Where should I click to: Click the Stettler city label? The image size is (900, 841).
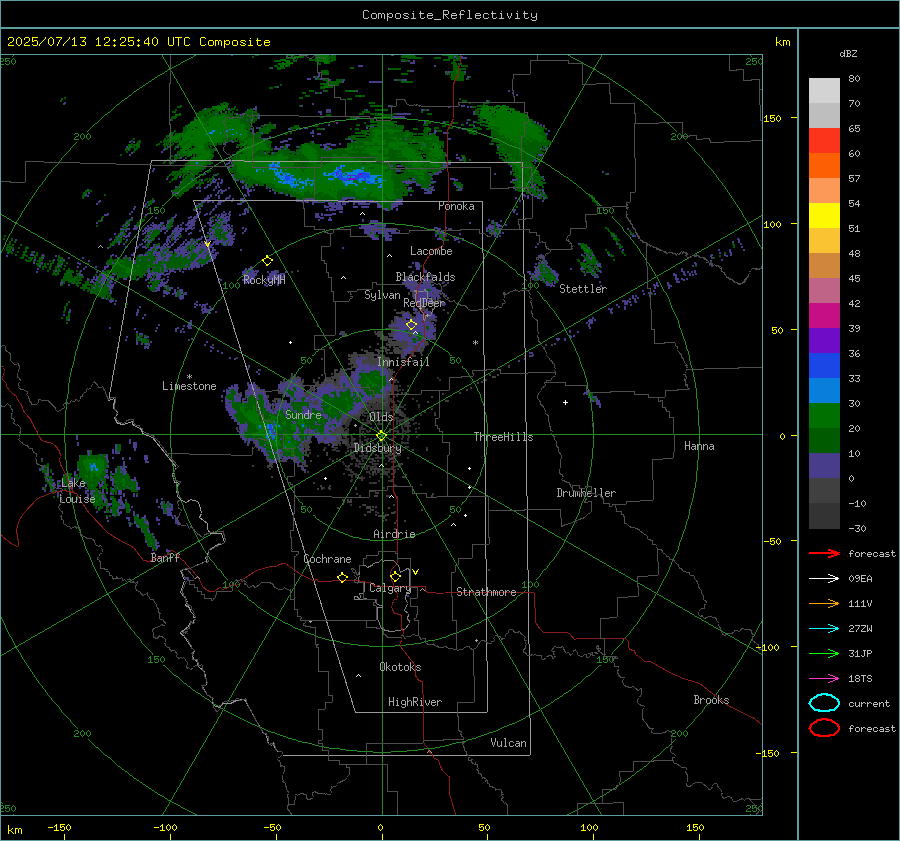click(583, 289)
